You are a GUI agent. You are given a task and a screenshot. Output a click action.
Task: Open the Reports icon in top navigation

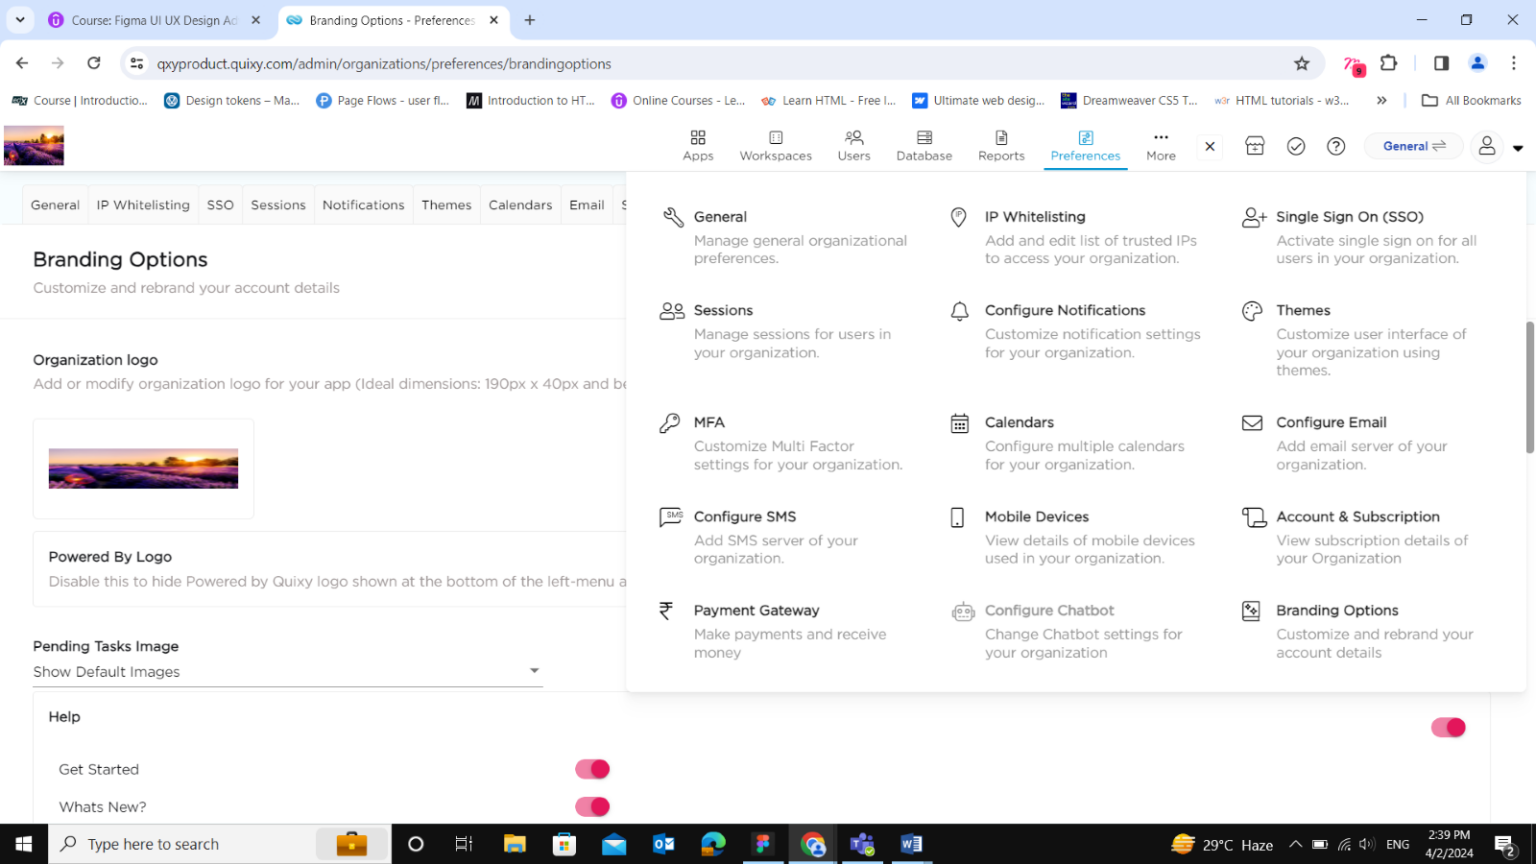tap(1001, 138)
